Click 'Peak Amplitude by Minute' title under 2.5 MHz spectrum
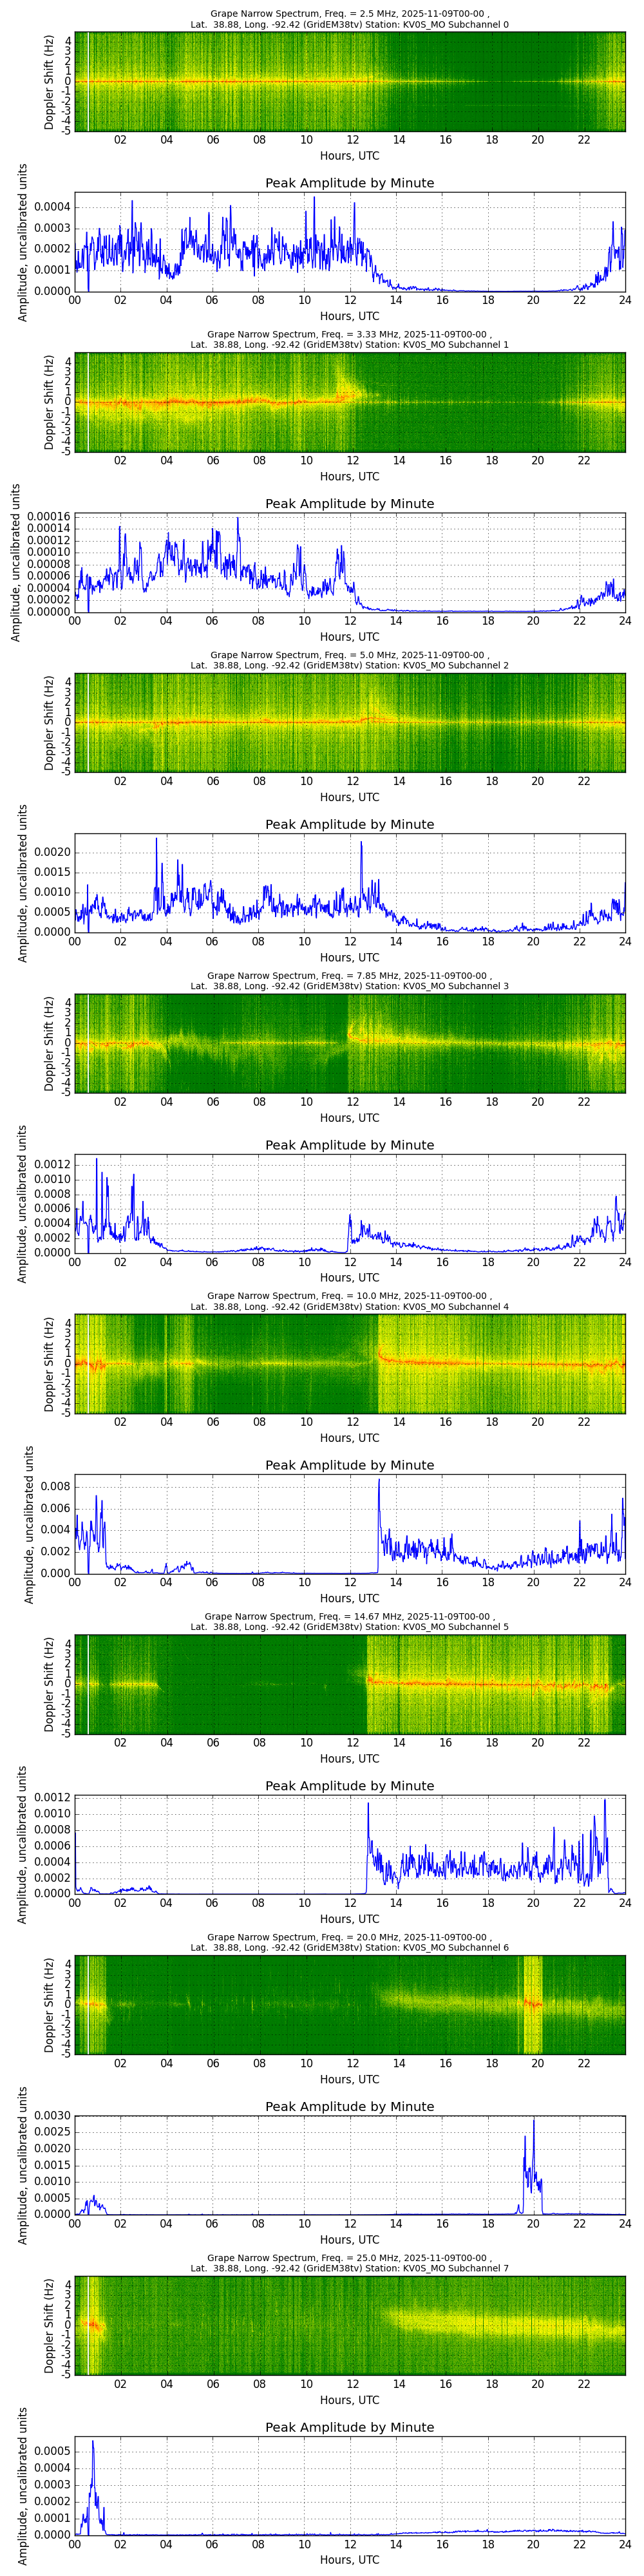The height and width of the screenshot is (2576, 644). point(349,183)
